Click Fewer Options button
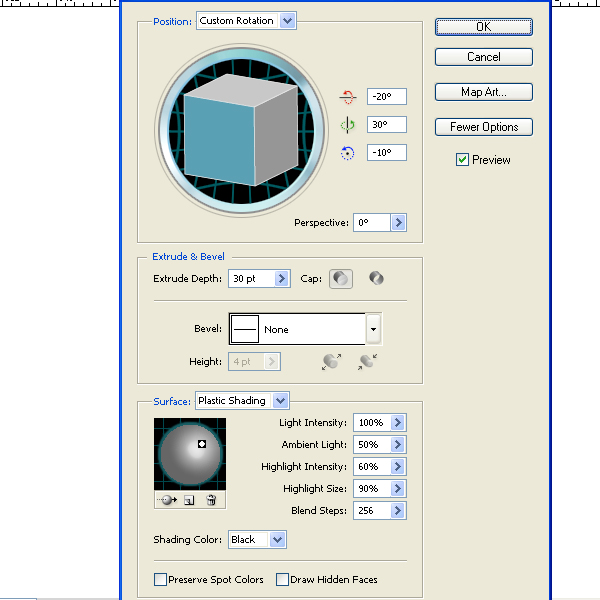The image size is (600, 600). [484, 127]
